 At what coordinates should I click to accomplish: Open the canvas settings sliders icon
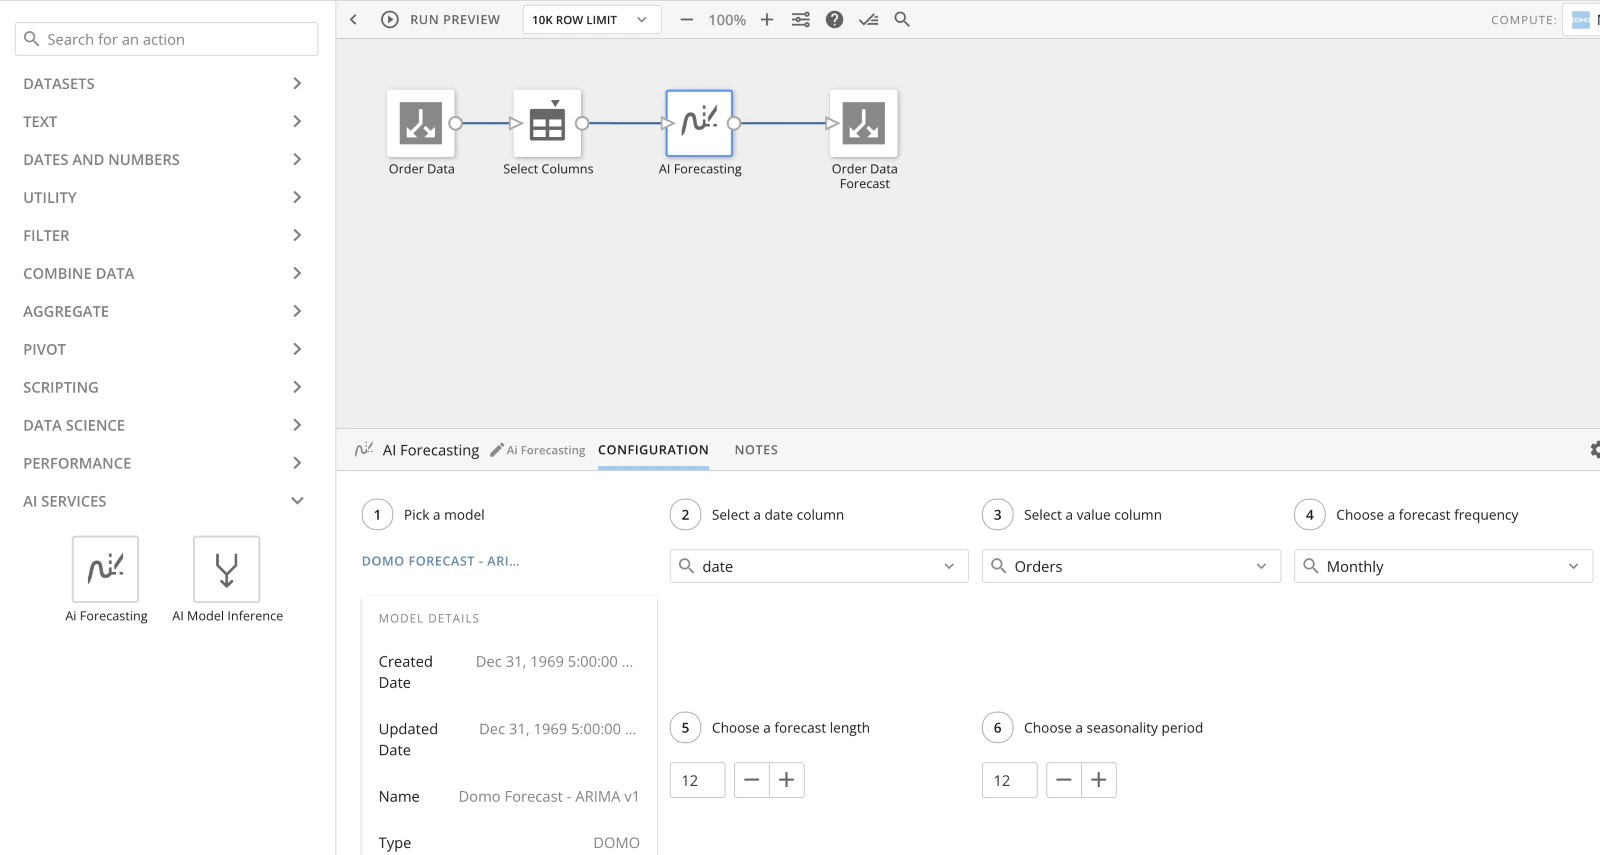click(x=801, y=19)
